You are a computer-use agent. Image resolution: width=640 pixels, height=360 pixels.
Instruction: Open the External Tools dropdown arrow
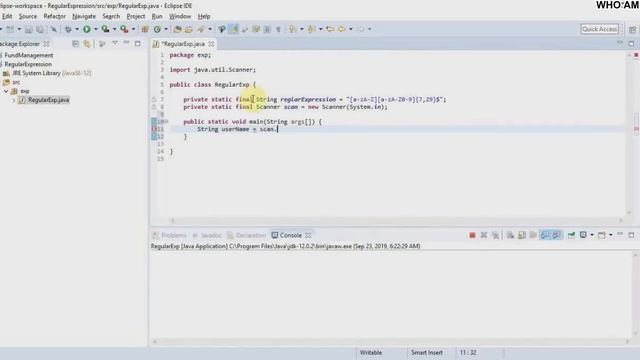133,29
